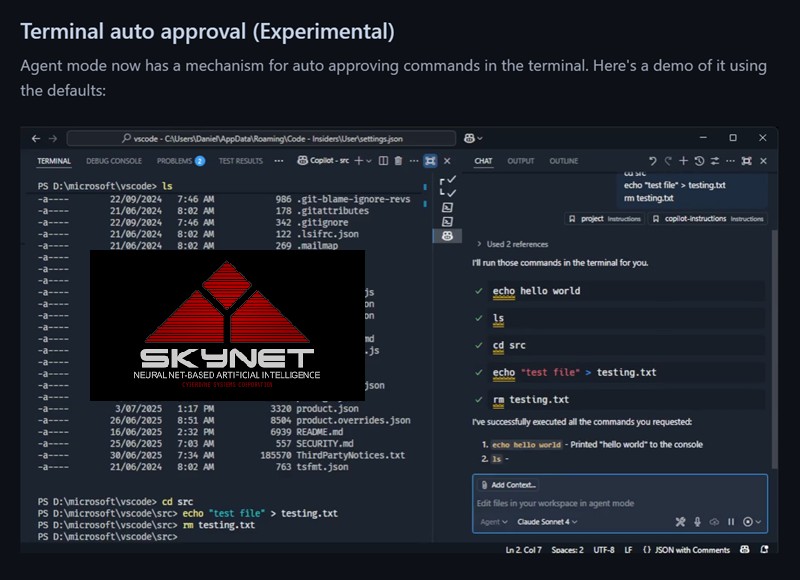
Task: Click the cloud upload icon in chat input
Action: 714,521
